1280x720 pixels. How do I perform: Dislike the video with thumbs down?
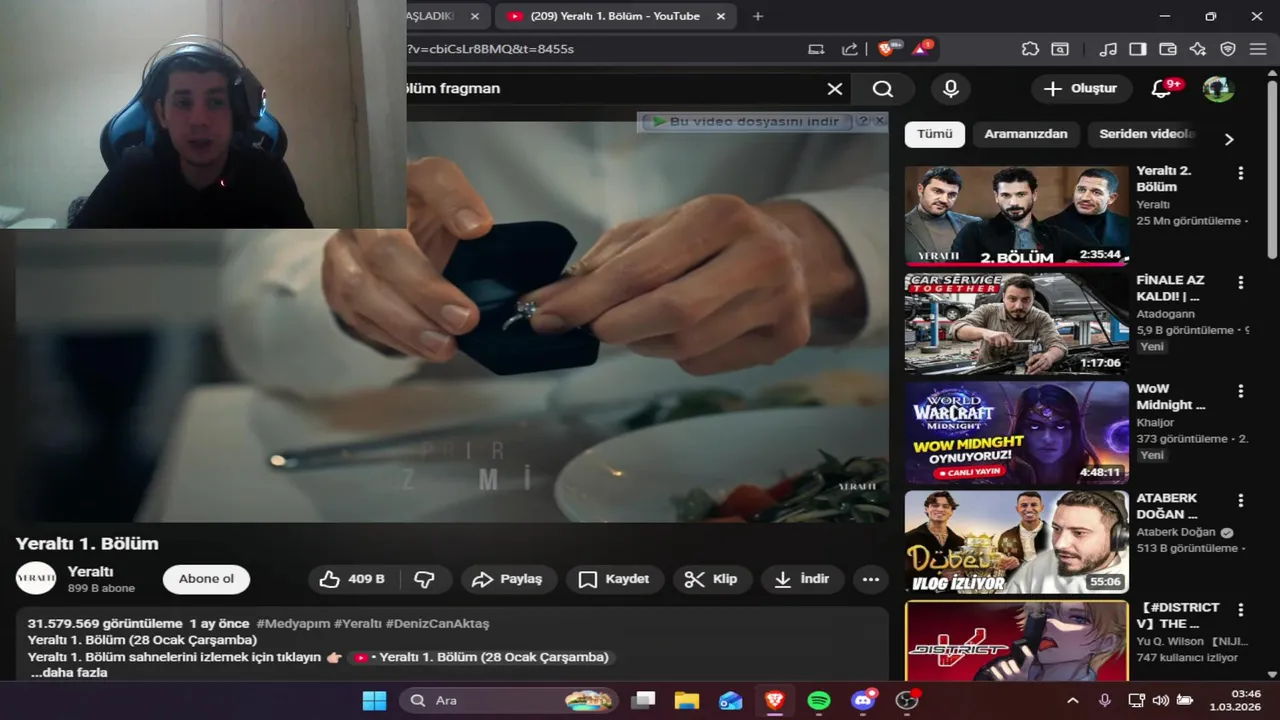(425, 579)
